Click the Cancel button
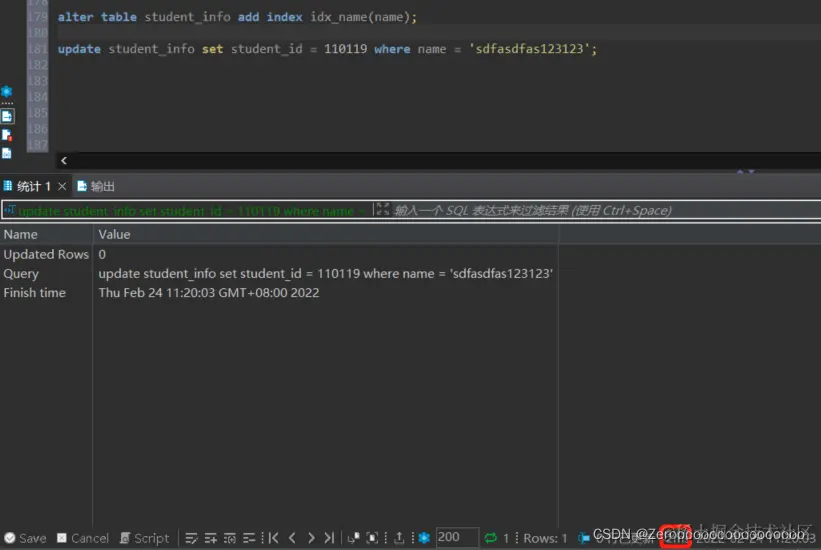 [83, 538]
